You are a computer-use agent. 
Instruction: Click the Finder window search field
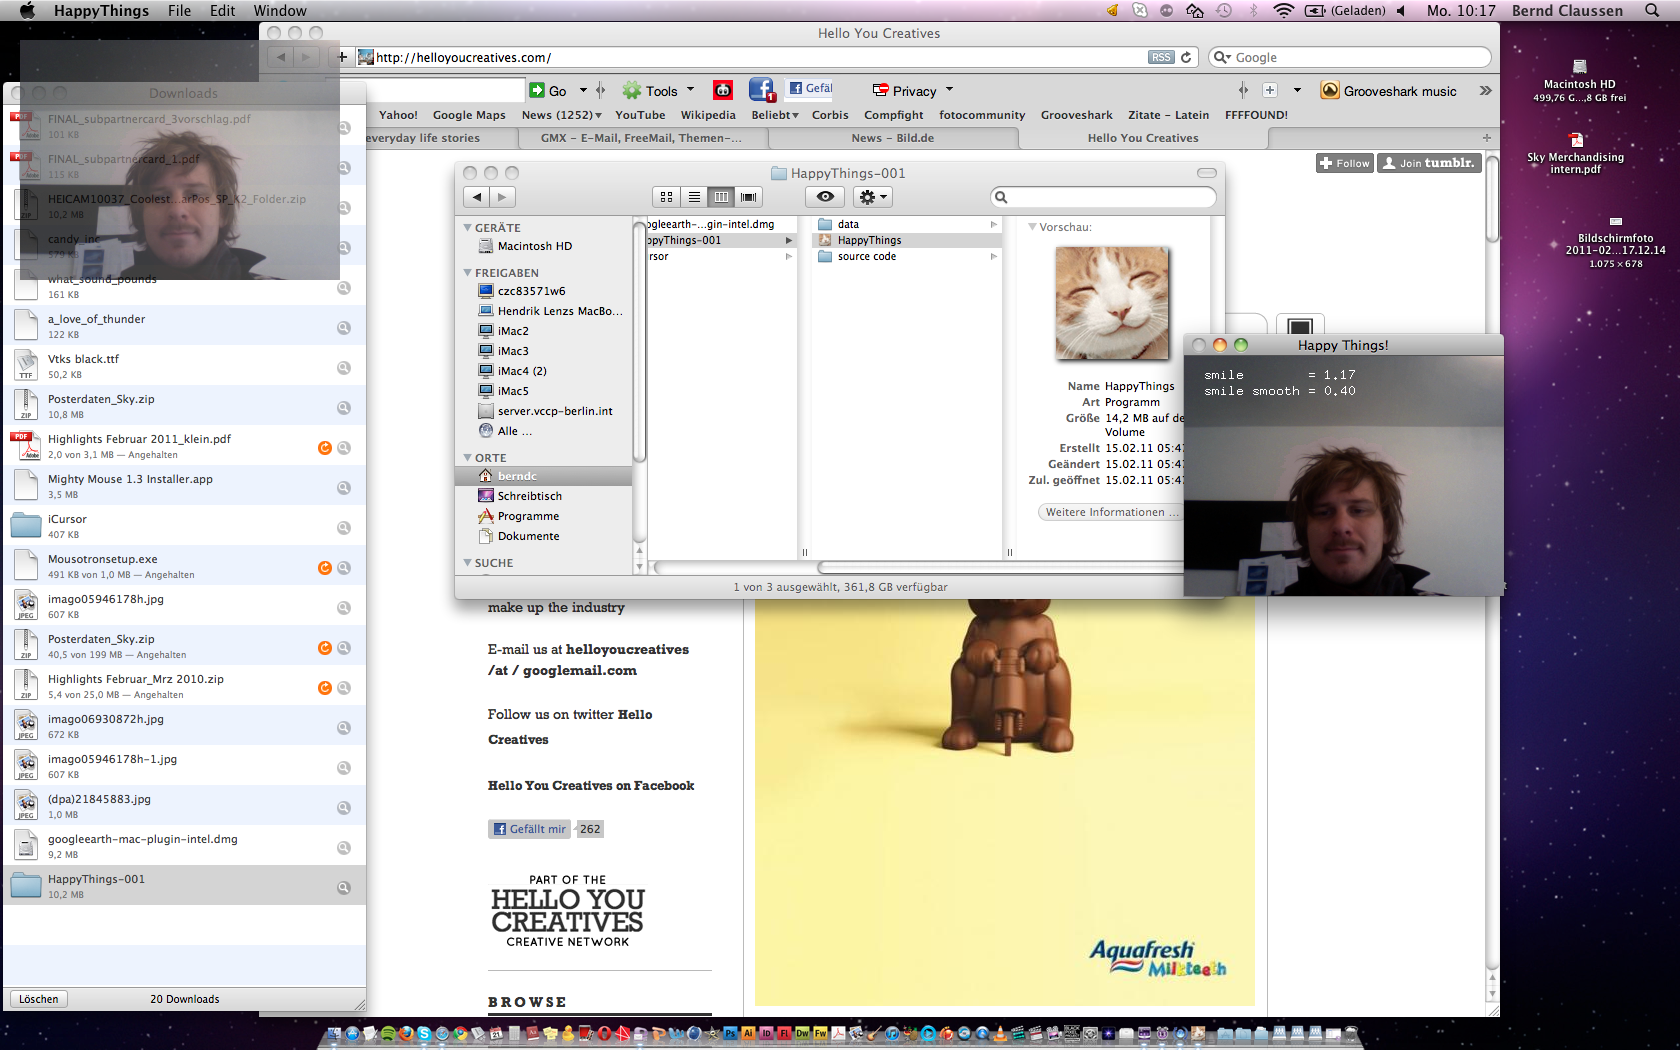tap(1104, 197)
